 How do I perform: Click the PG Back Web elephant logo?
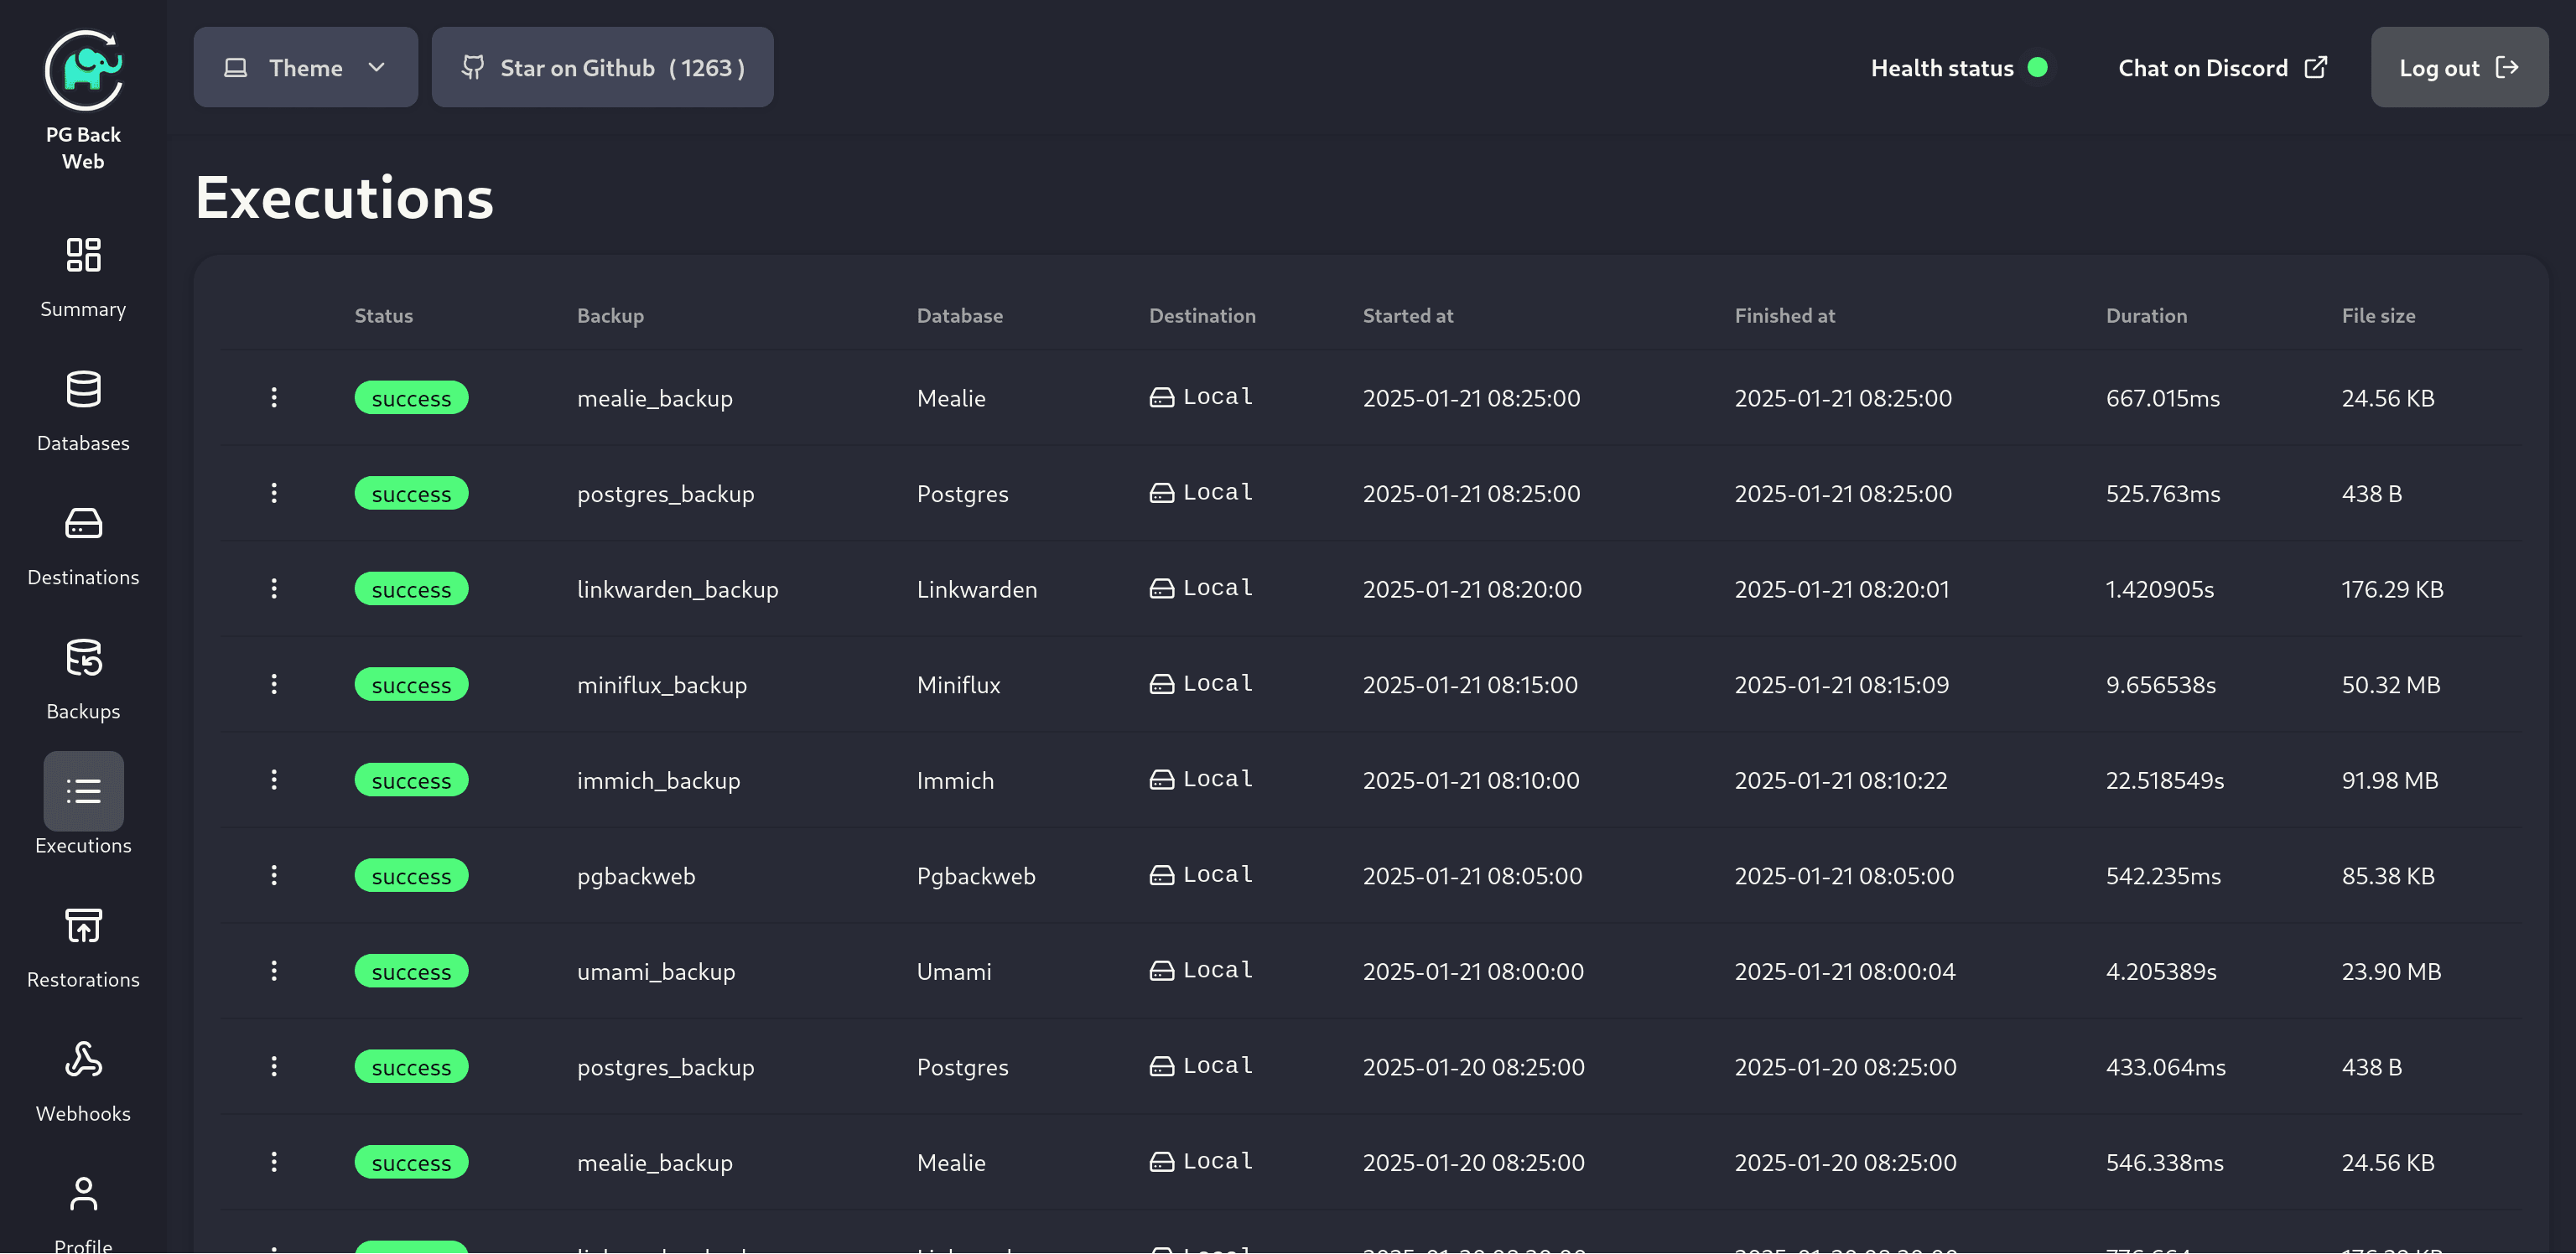click(83, 70)
